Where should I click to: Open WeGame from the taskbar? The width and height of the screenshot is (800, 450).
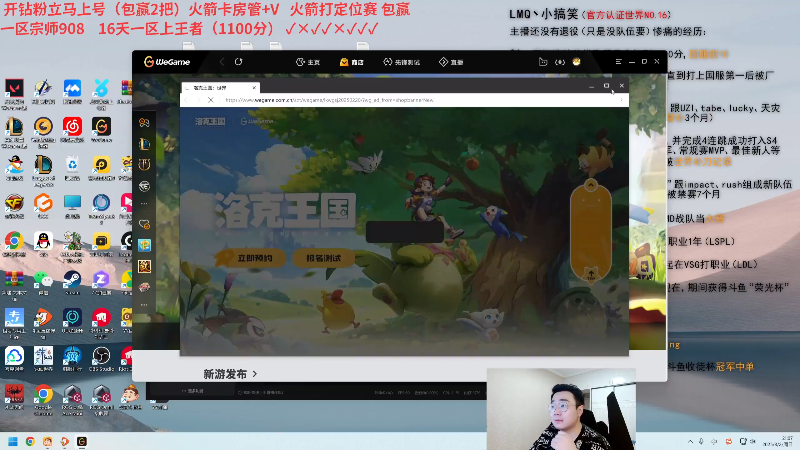(82, 441)
